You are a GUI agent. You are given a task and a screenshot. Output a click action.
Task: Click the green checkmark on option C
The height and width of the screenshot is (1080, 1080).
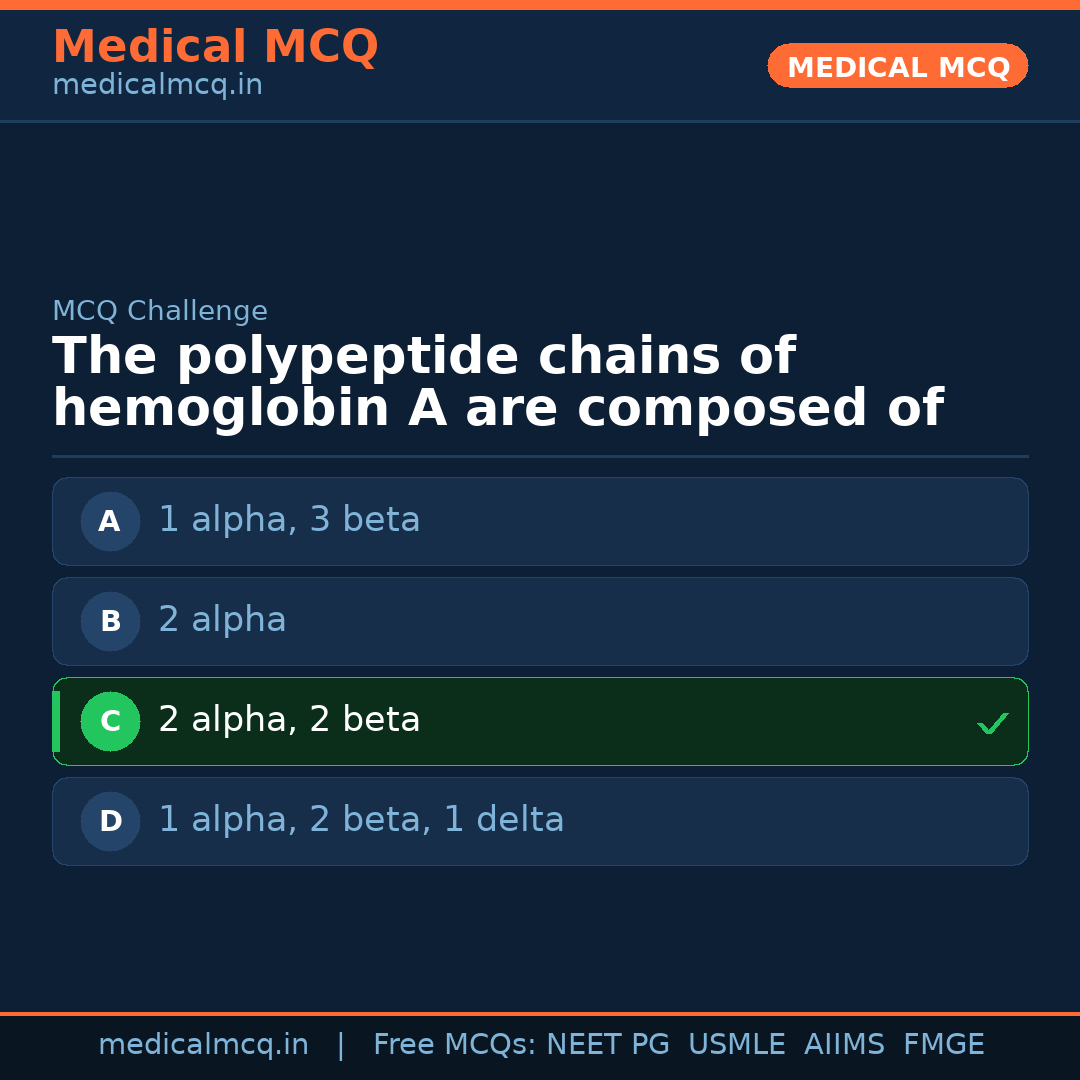992,723
